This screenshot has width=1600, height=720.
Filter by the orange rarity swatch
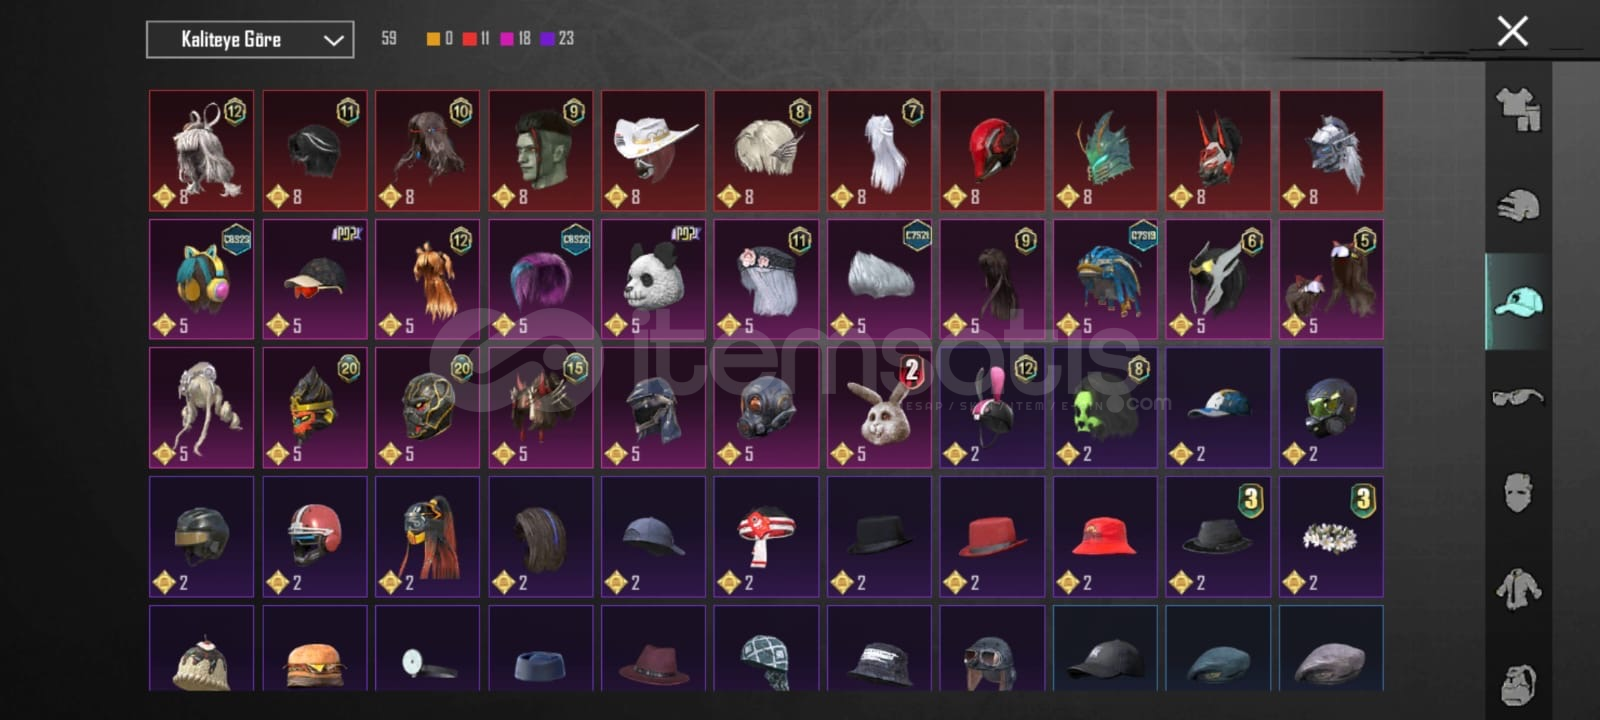coord(433,39)
